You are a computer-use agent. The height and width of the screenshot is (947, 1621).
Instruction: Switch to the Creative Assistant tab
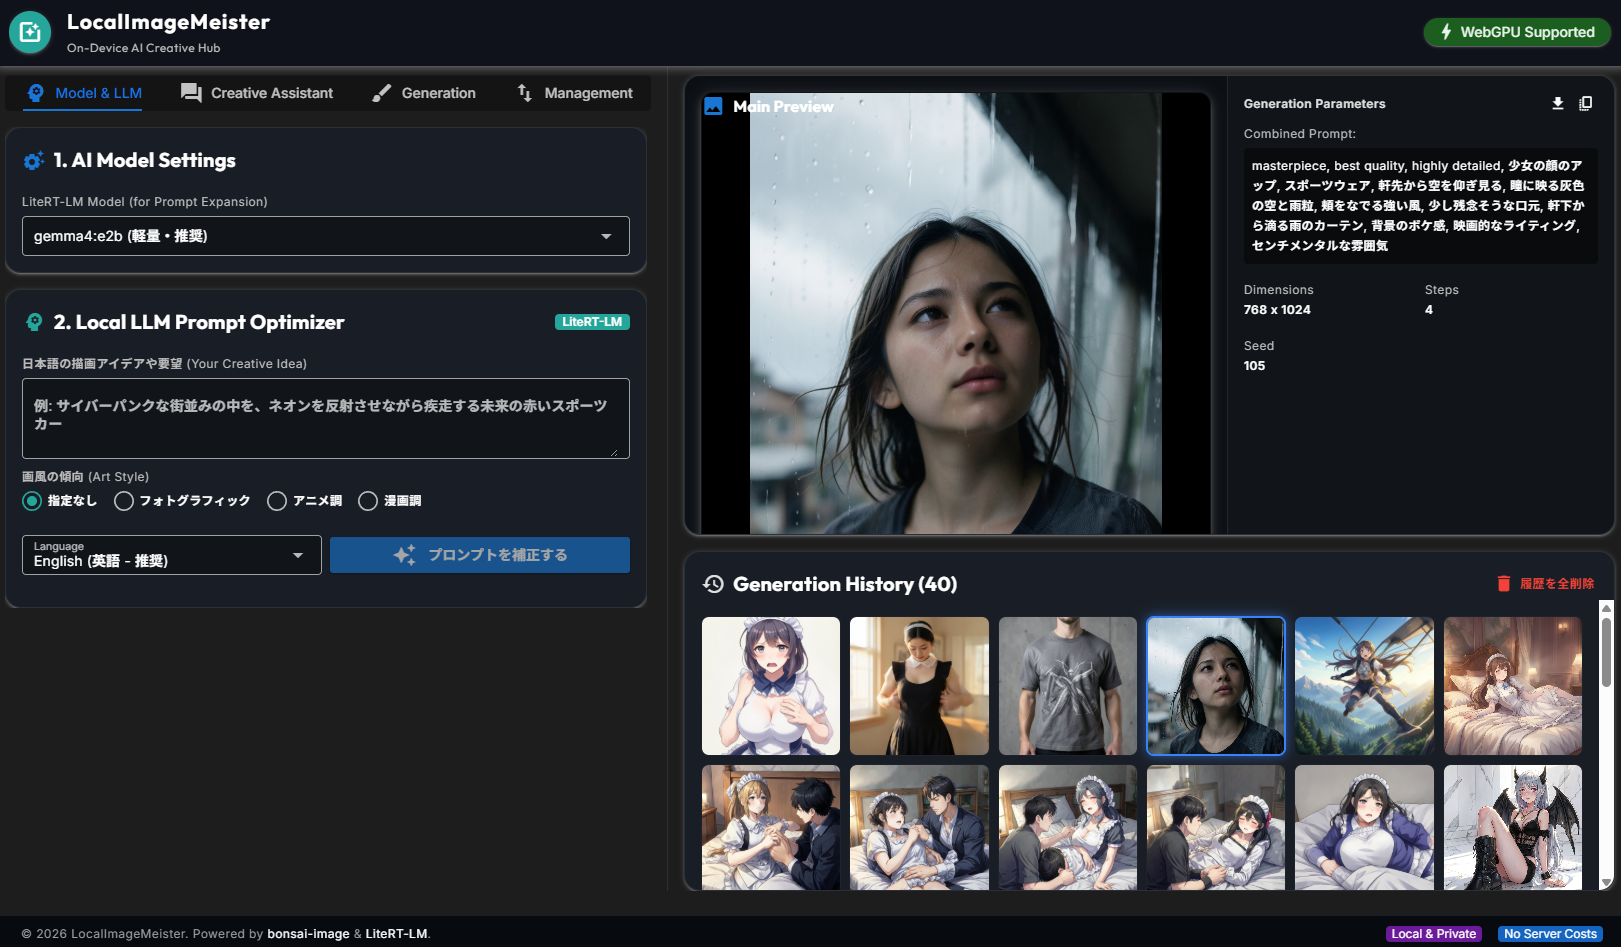pyautogui.click(x=257, y=93)
